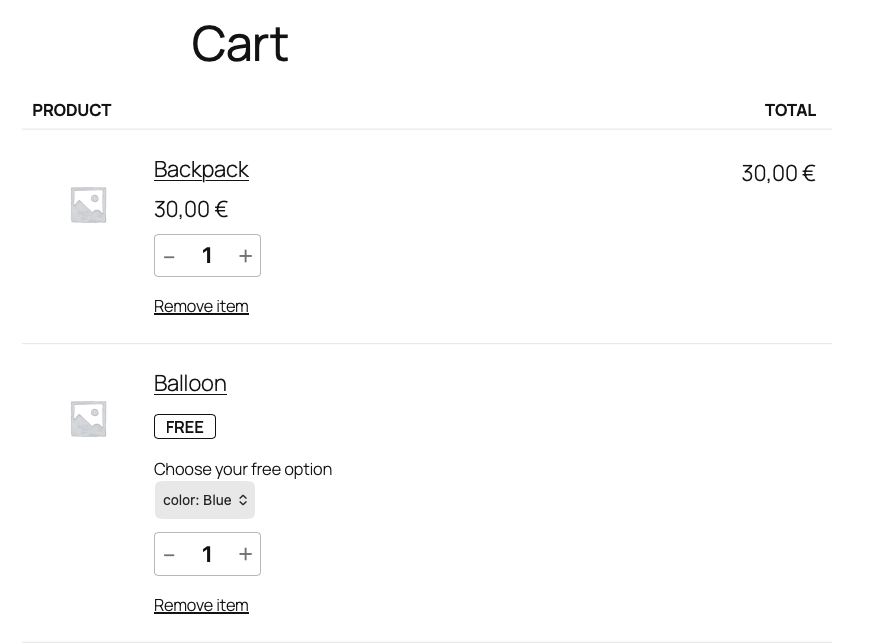873x644 pixels.
Task: Remove the Backpack item from the cart
Action: coord(201,305)
